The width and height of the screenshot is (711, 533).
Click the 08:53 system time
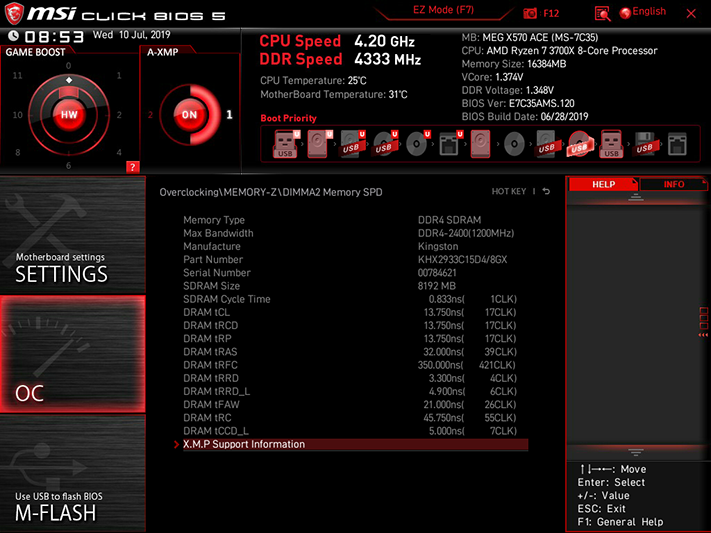54,36
